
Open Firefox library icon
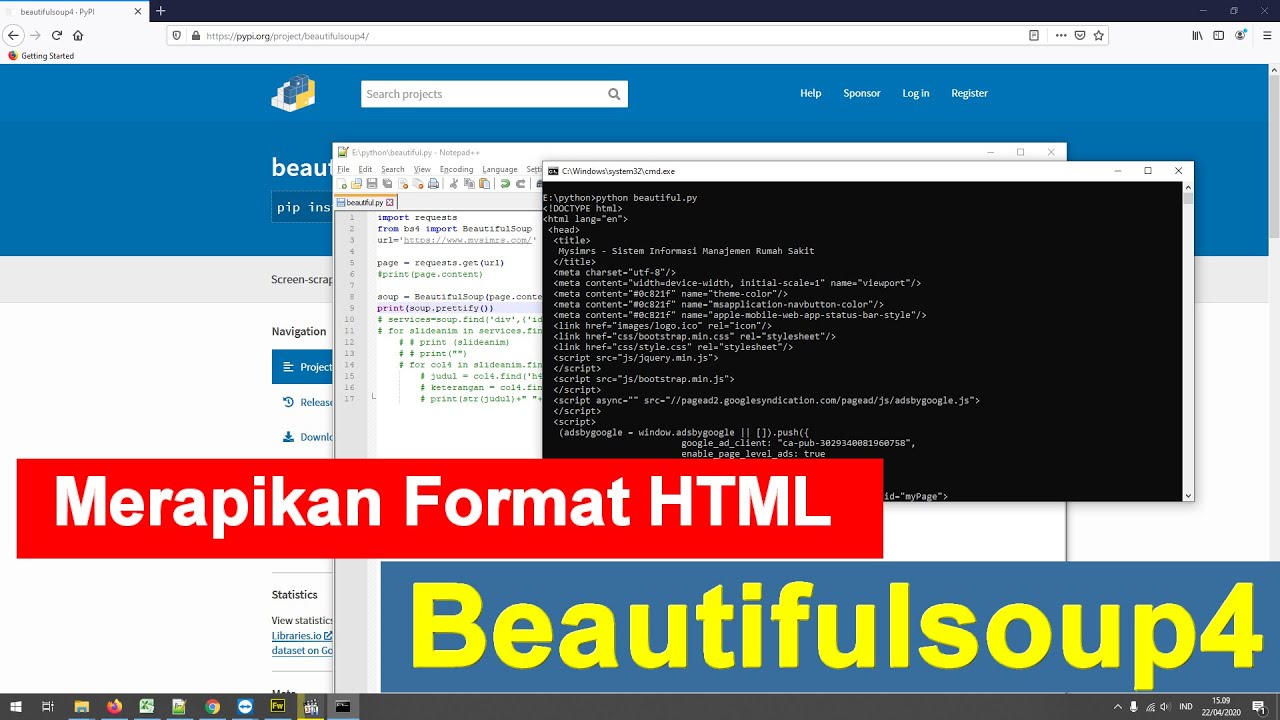[1197, 35]
